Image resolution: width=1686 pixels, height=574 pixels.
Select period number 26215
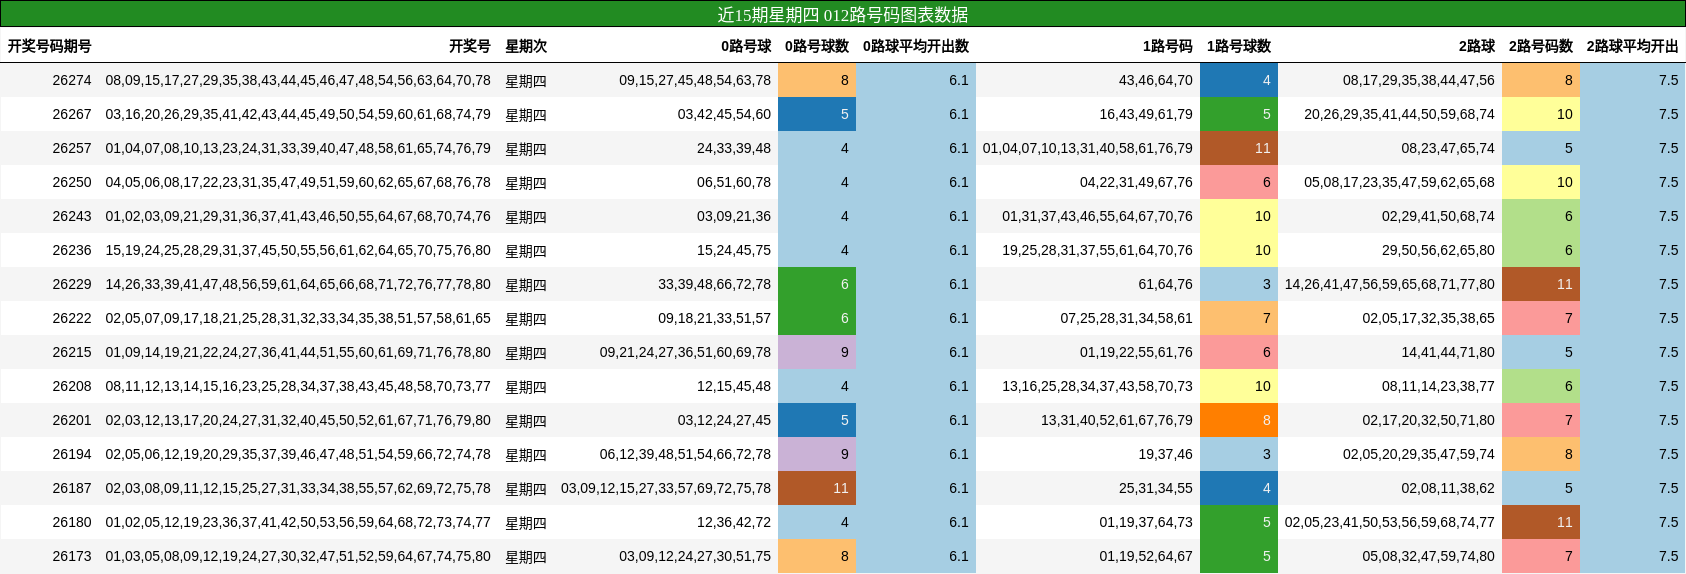pos(72,352)
